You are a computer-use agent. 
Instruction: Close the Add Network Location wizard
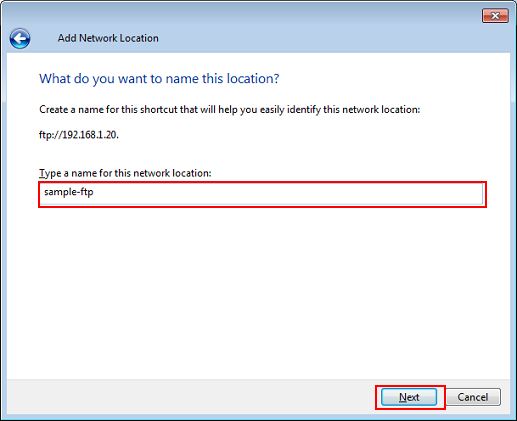pyautogui.click(x=495, y=16)
